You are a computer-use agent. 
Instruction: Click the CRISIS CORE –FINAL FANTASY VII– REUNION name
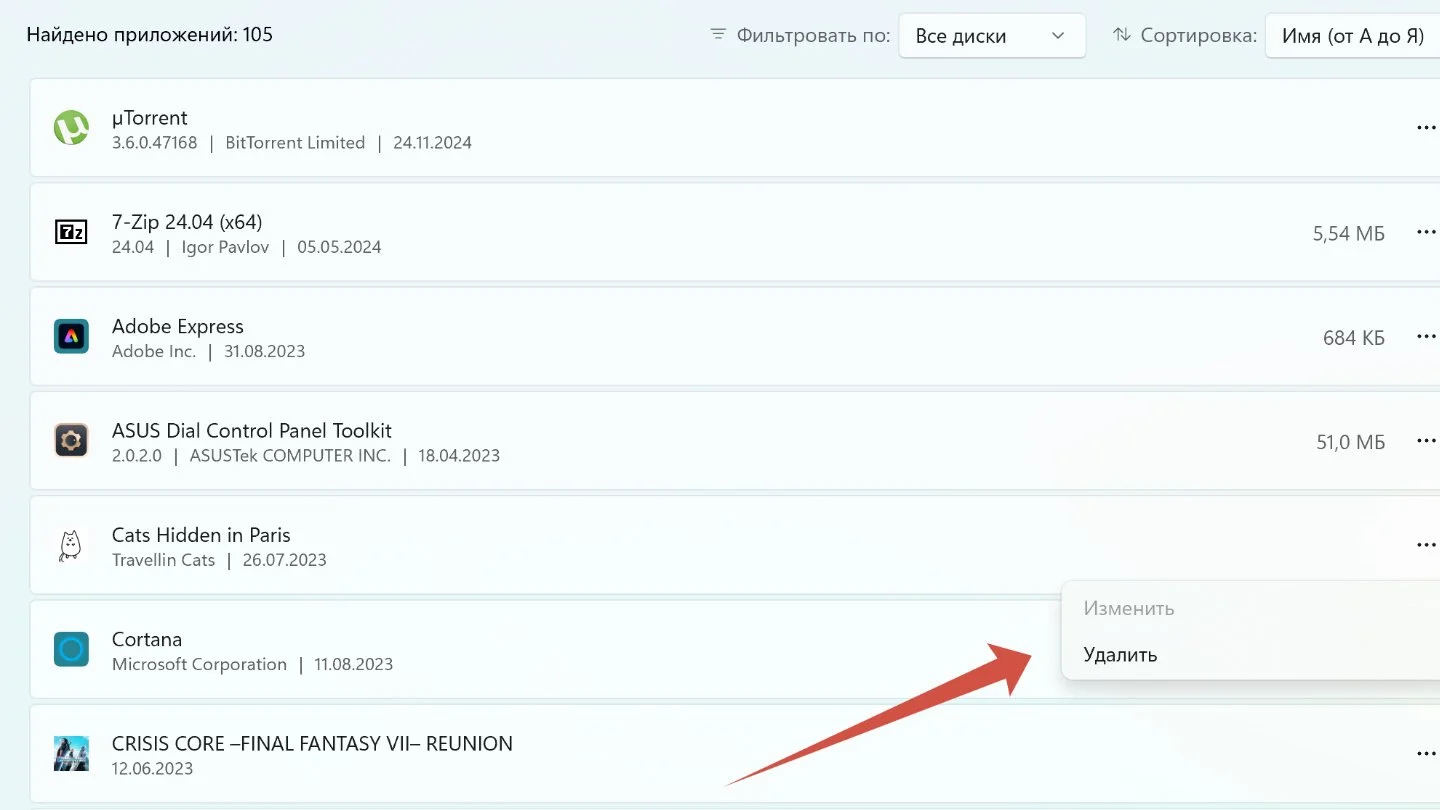click(x=312, y=744)
